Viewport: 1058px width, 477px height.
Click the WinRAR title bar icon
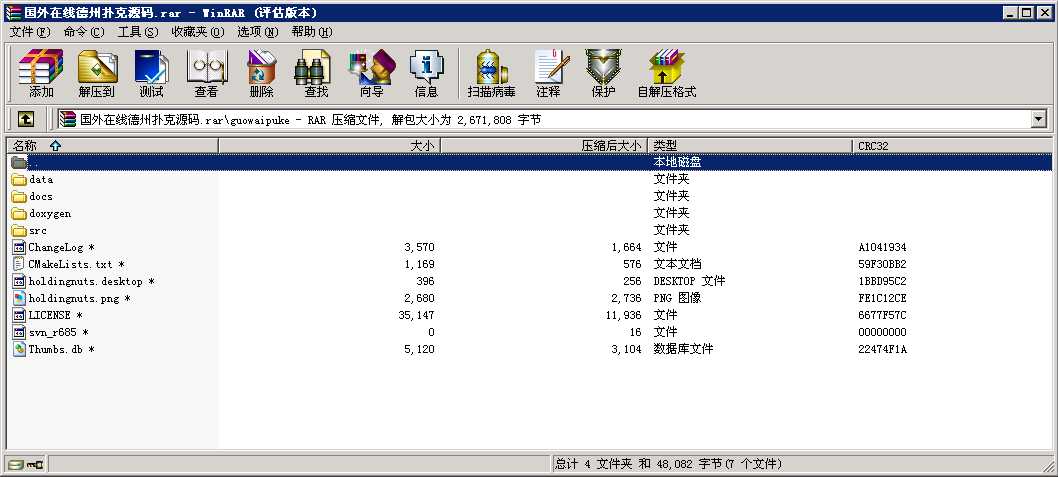pyautogui.click(x=12, y=12)
